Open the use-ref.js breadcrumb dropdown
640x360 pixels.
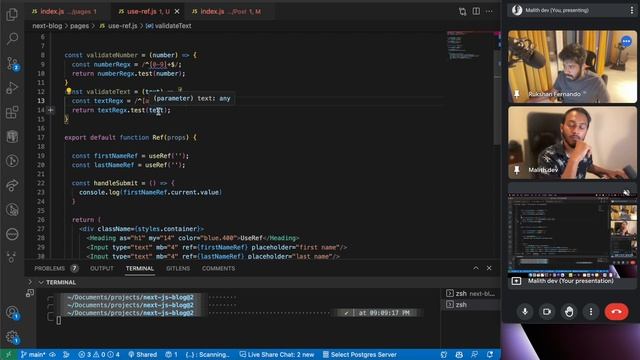pyautogui.click(x=118, y=26)
